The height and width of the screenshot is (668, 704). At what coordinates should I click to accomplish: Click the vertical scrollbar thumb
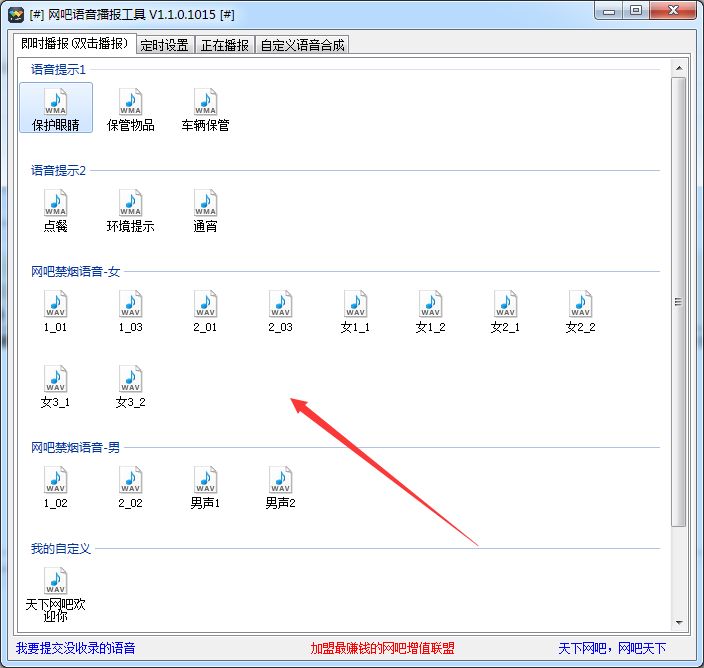pos(679,302)
